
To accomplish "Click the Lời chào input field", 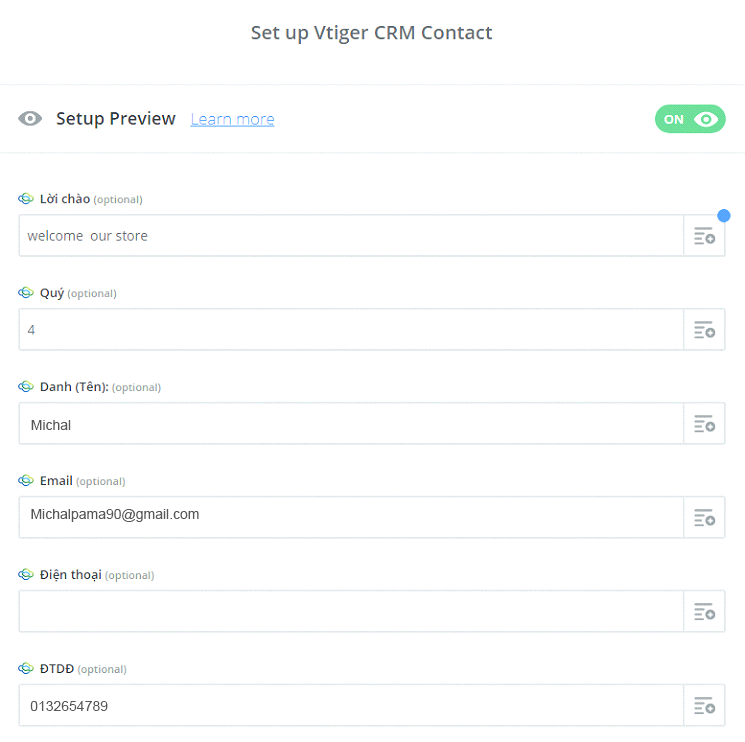I will point(350,236).
